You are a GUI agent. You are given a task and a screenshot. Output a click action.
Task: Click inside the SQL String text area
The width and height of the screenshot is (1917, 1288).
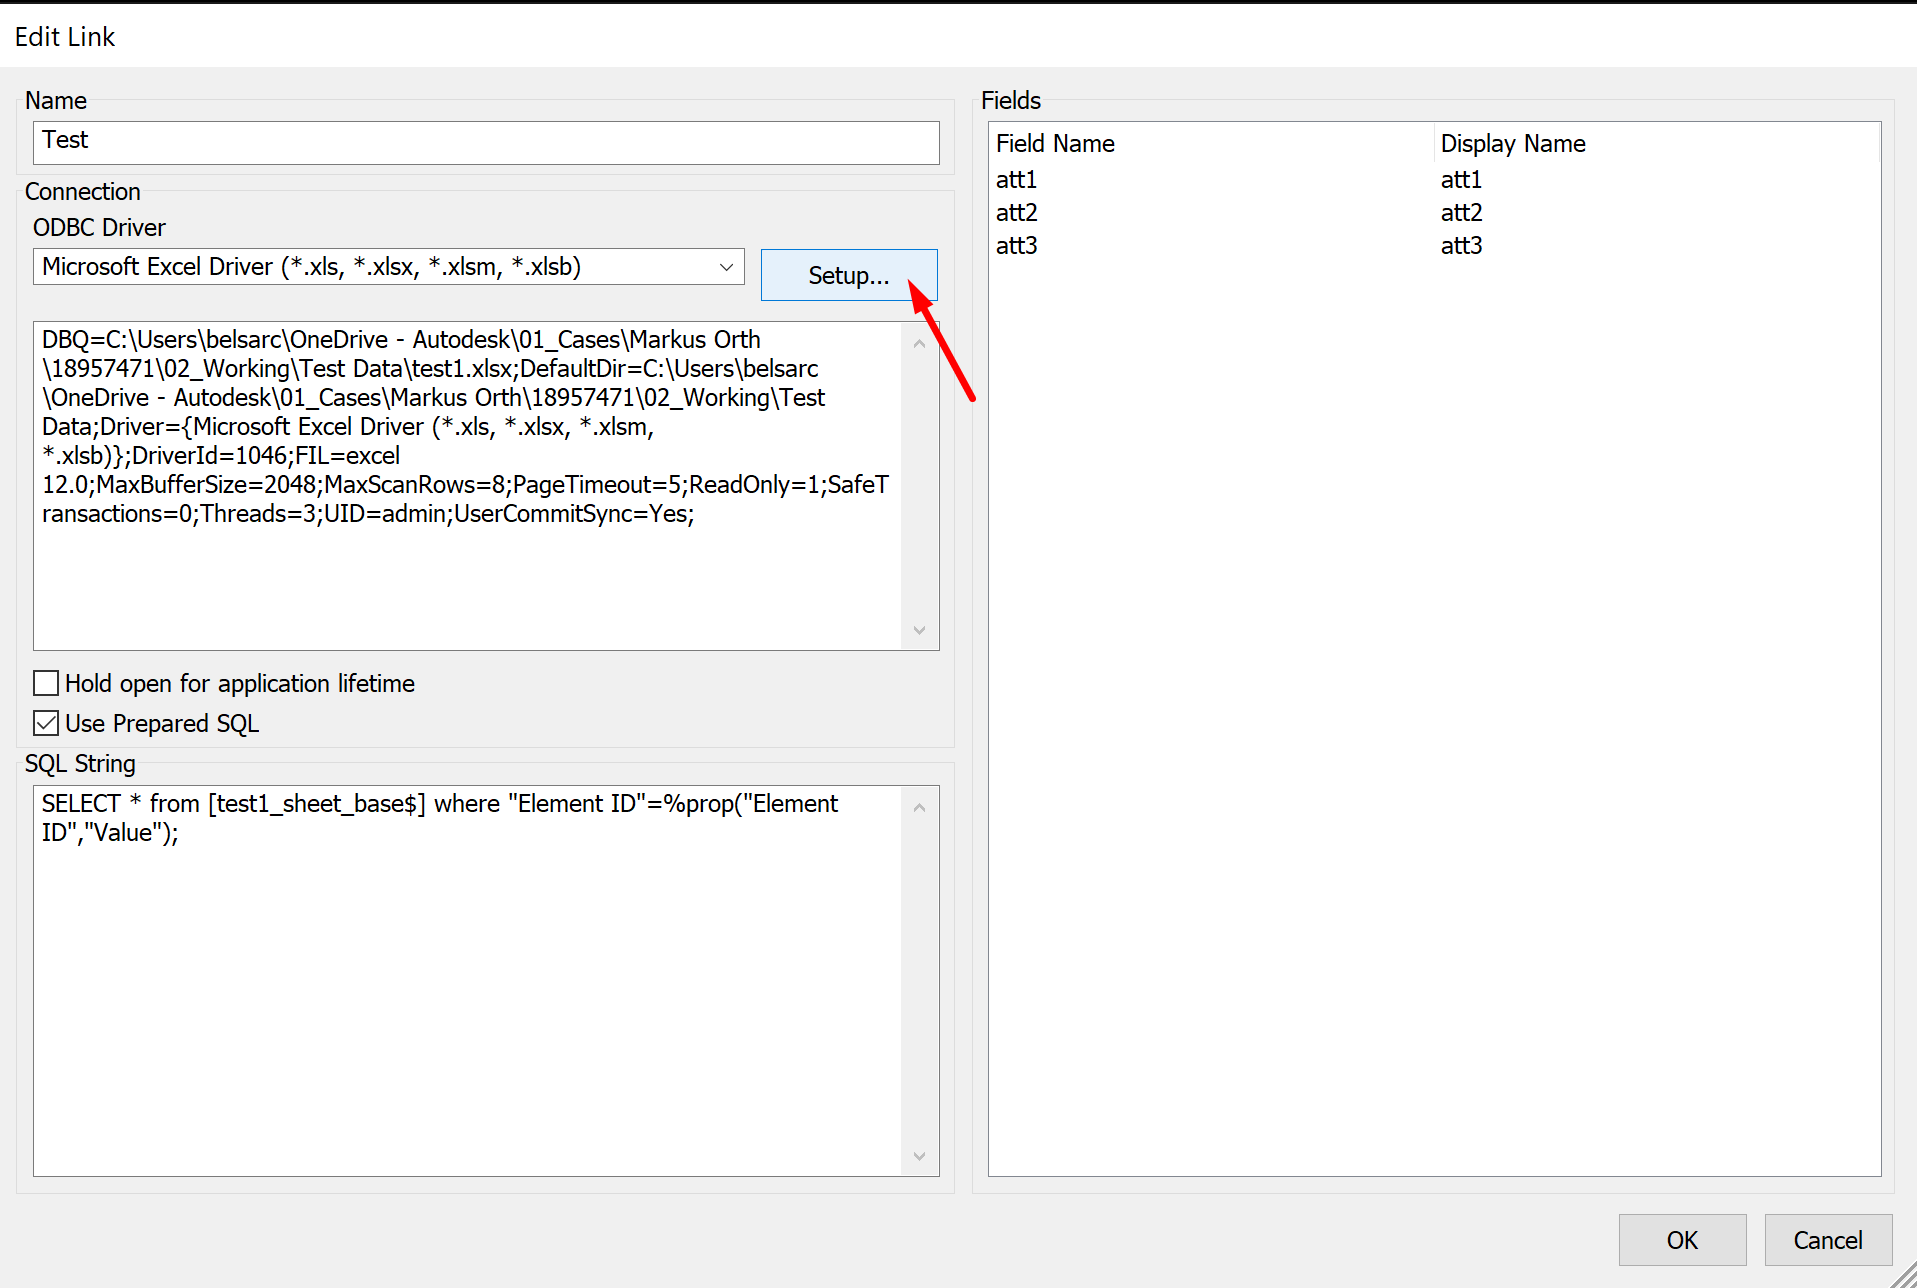(x=468, y=980)
